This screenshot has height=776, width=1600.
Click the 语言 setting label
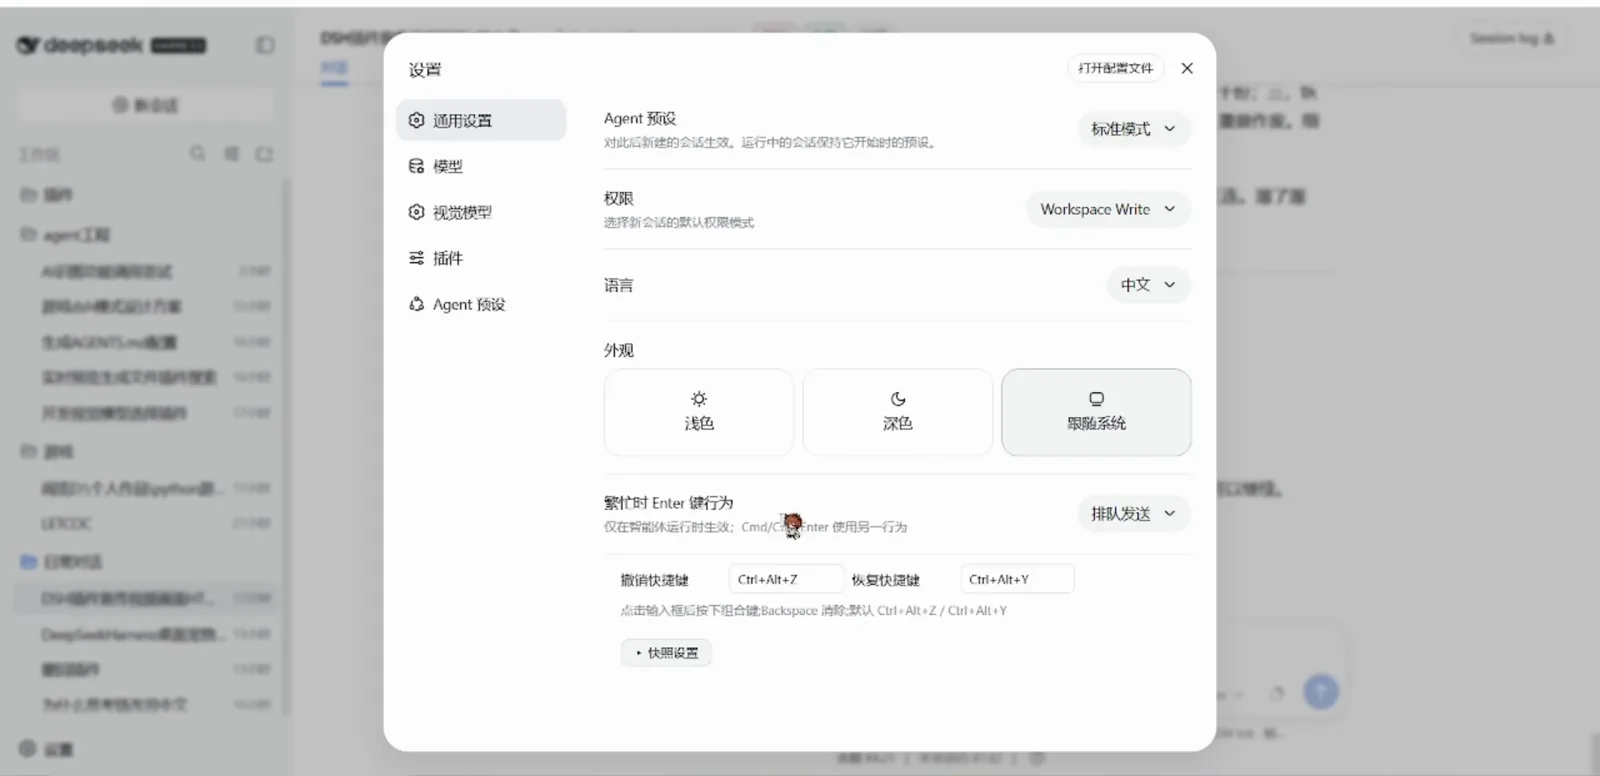pos(619,285)
